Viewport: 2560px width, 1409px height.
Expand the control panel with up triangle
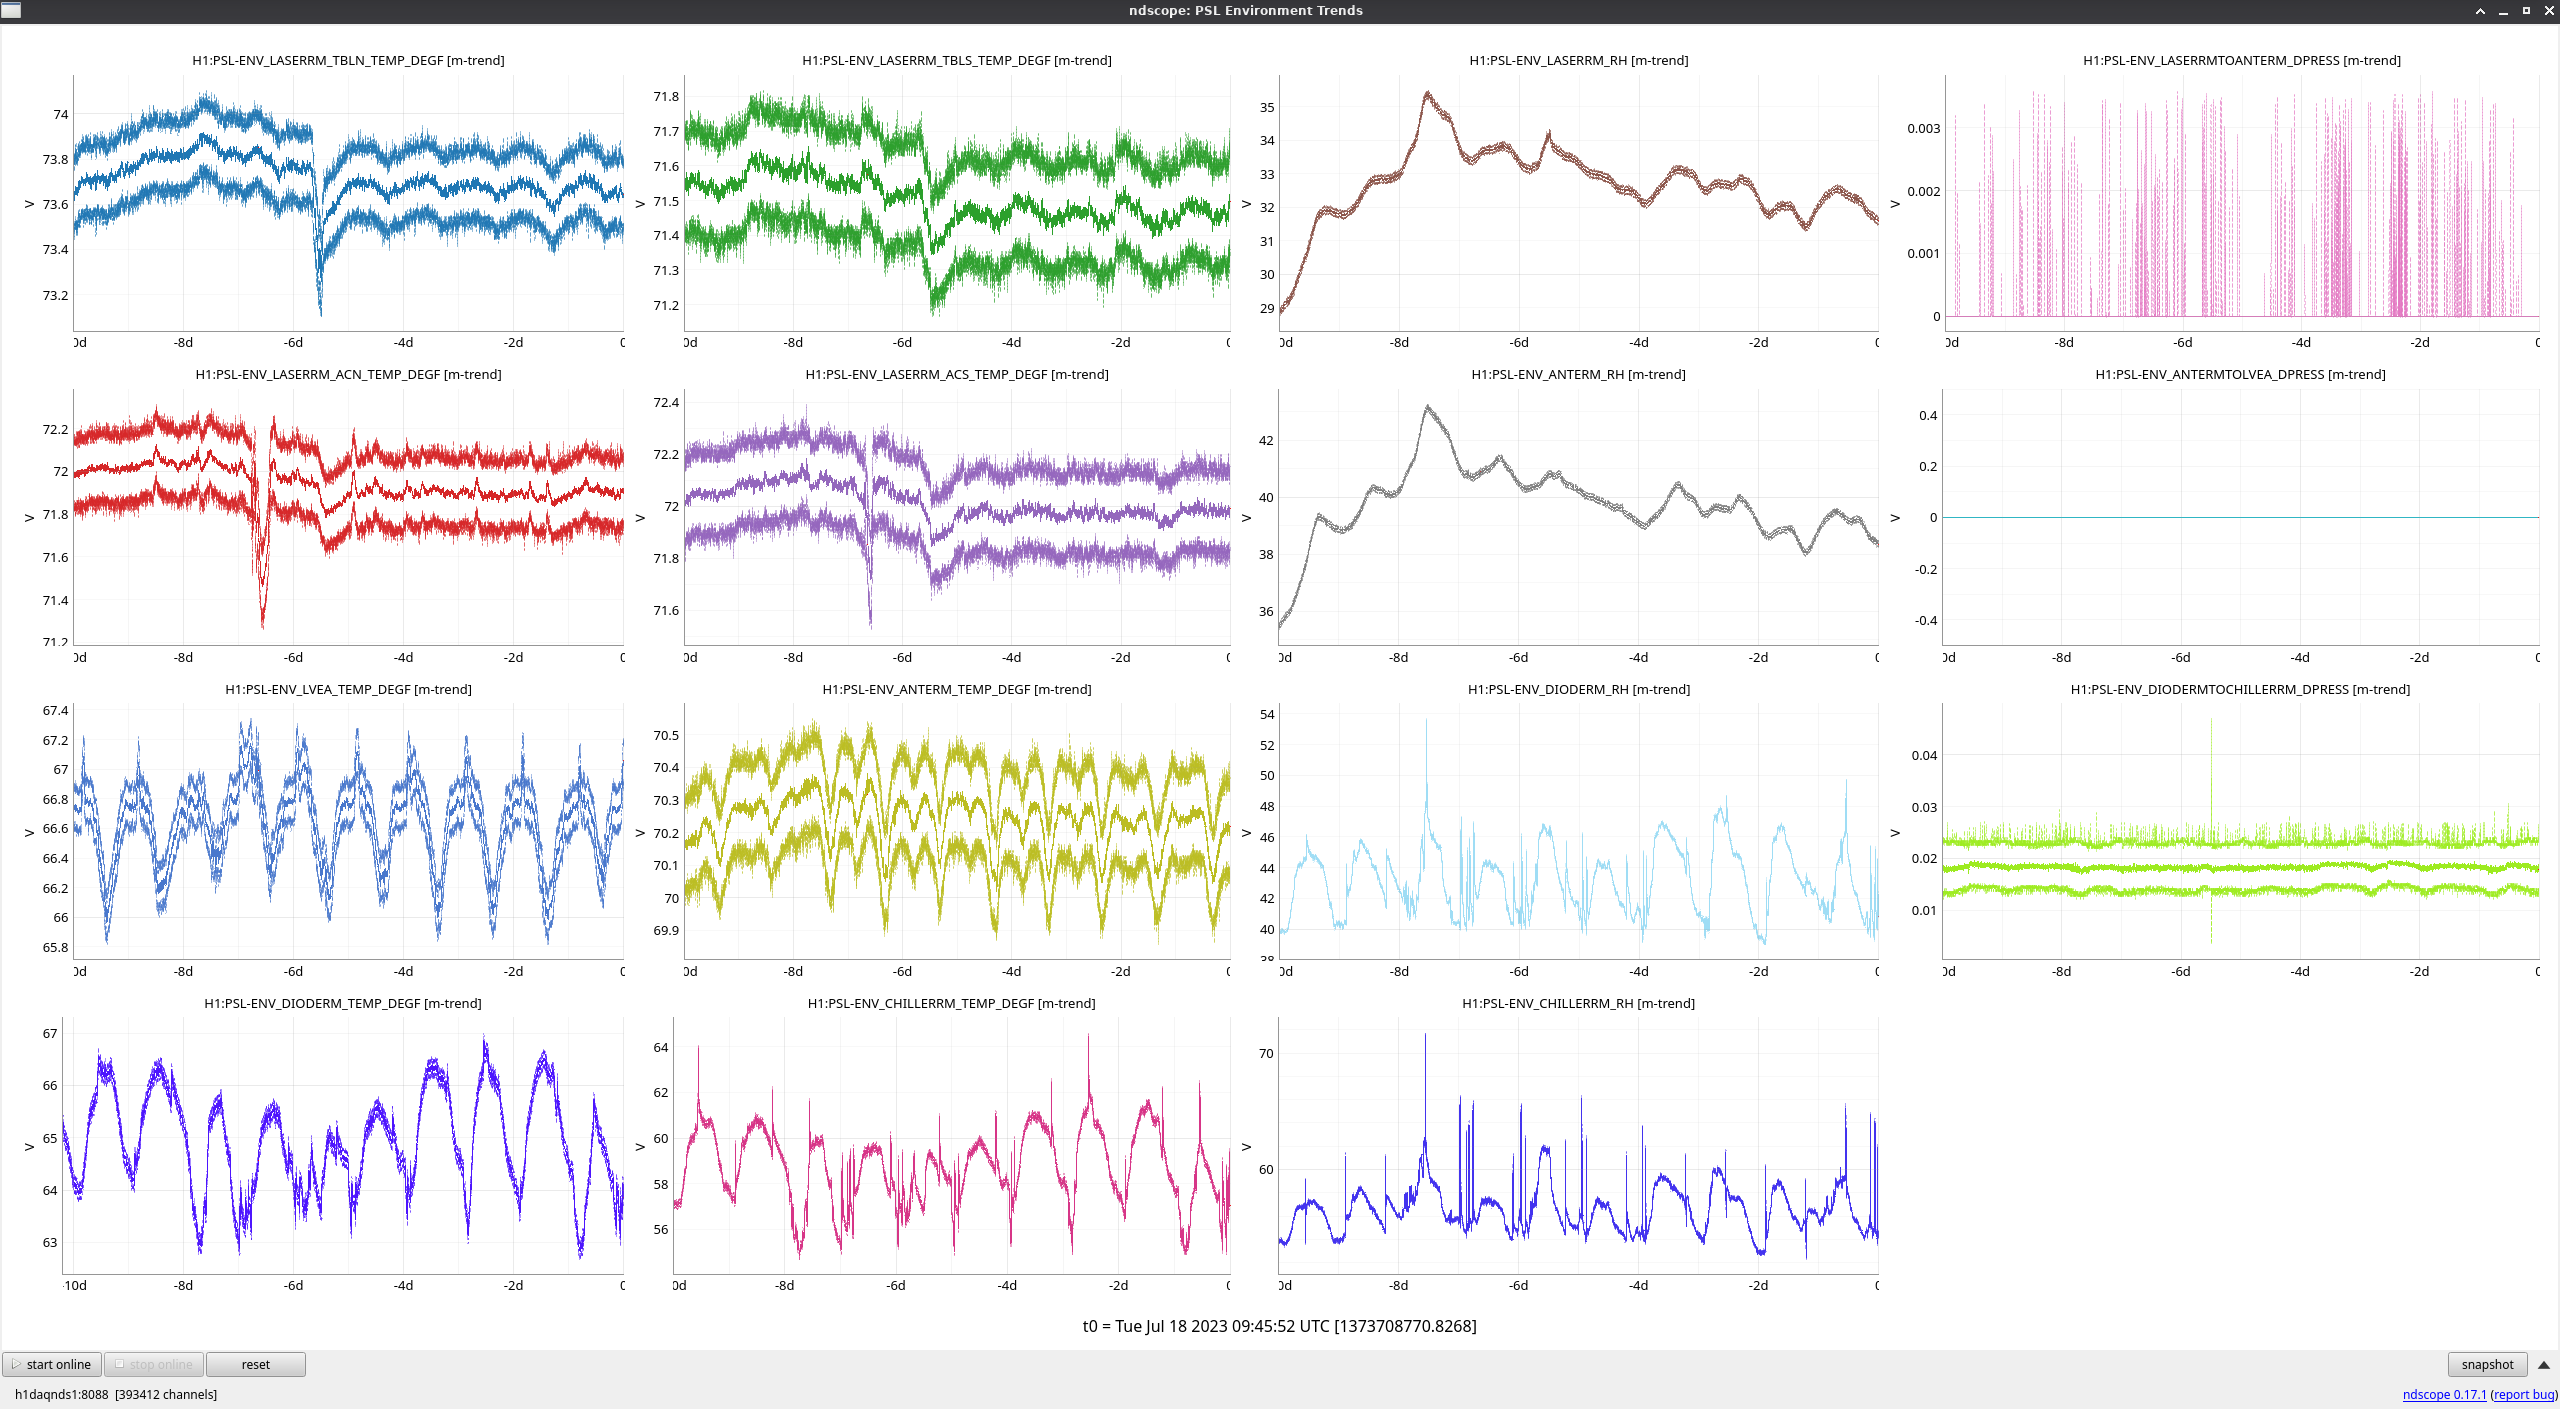[x=2544, y=1365]
